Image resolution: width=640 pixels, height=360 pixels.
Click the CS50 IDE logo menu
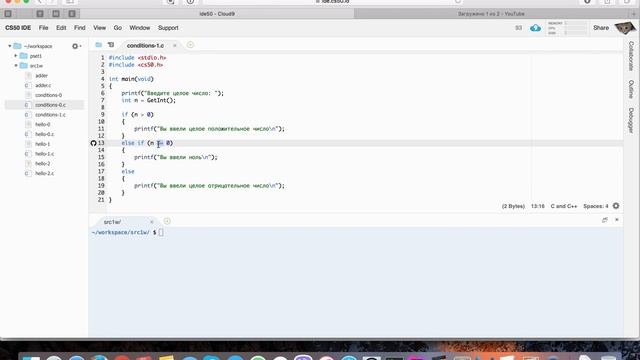point(18,28)
